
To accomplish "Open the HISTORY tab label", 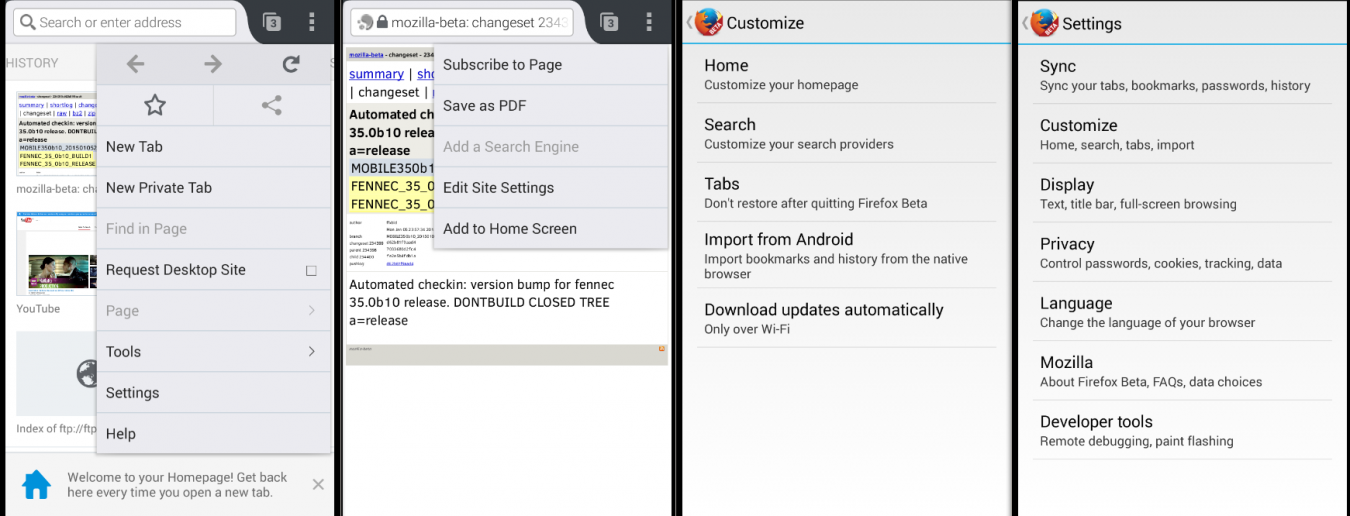I will [x=32, y=63].
